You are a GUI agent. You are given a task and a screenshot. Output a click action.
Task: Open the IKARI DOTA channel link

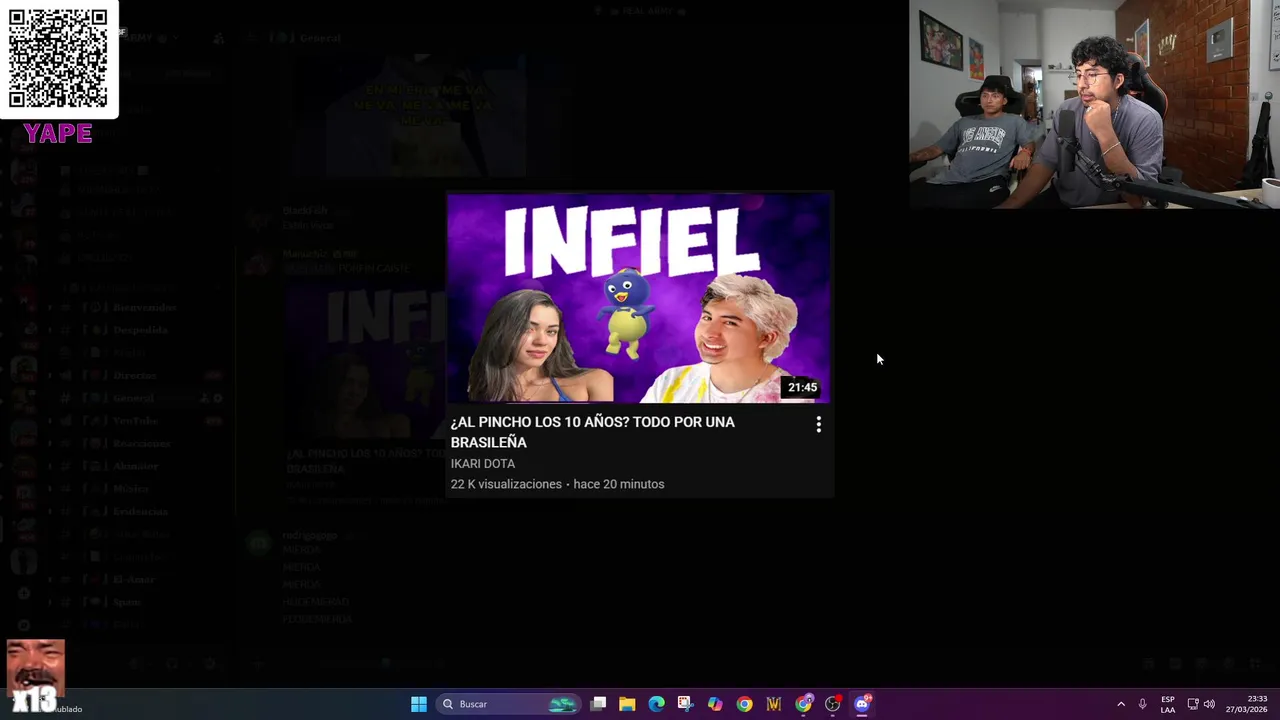coord(482,464)
